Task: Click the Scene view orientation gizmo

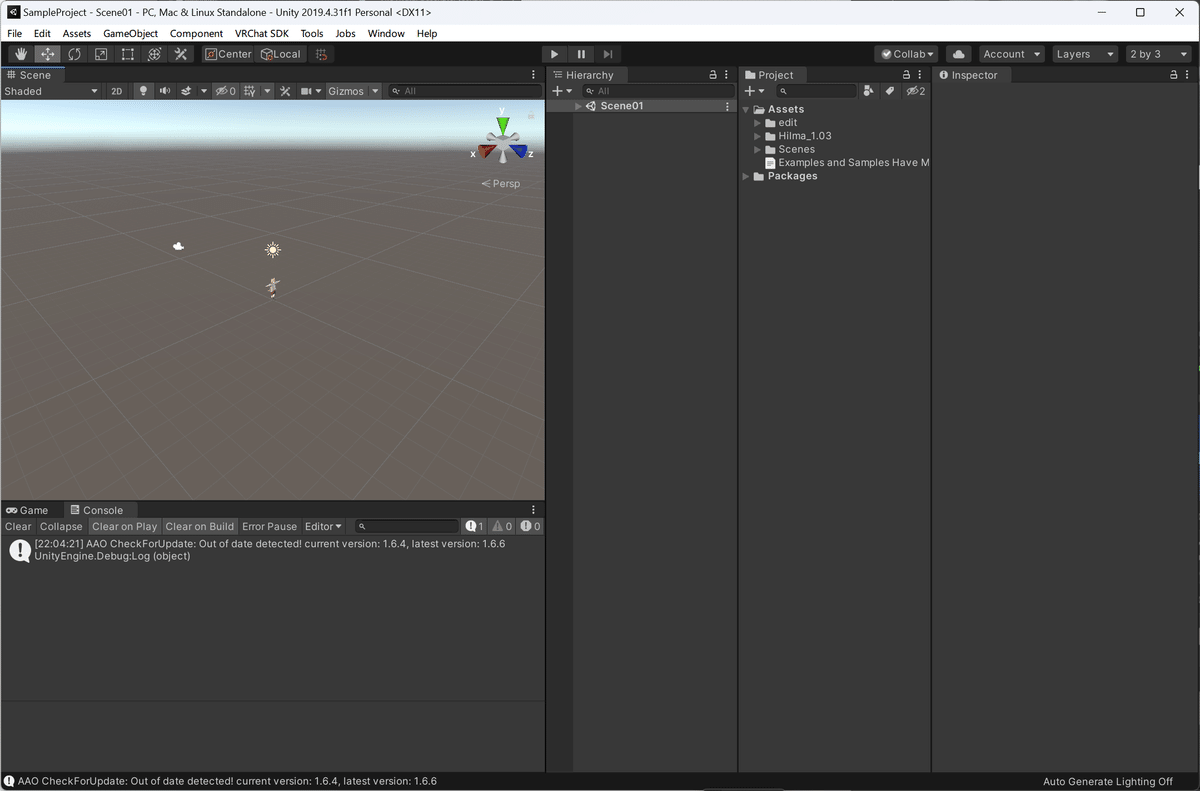Action: pos(502,138)
